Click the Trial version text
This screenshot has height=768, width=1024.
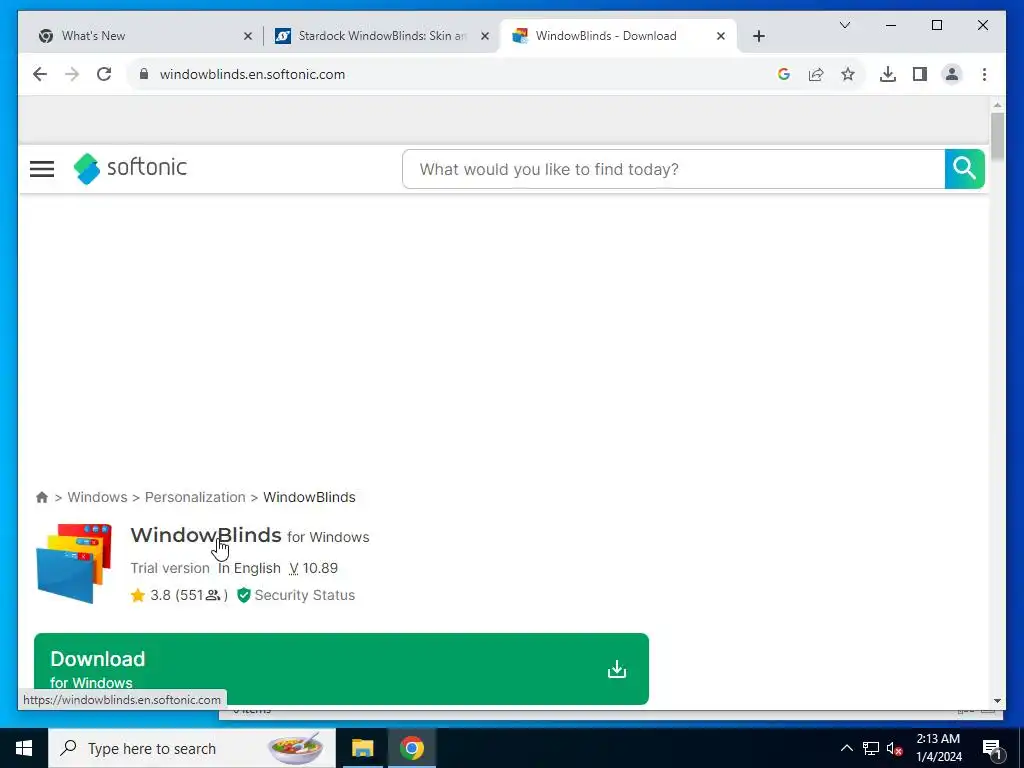pos(170,568)
